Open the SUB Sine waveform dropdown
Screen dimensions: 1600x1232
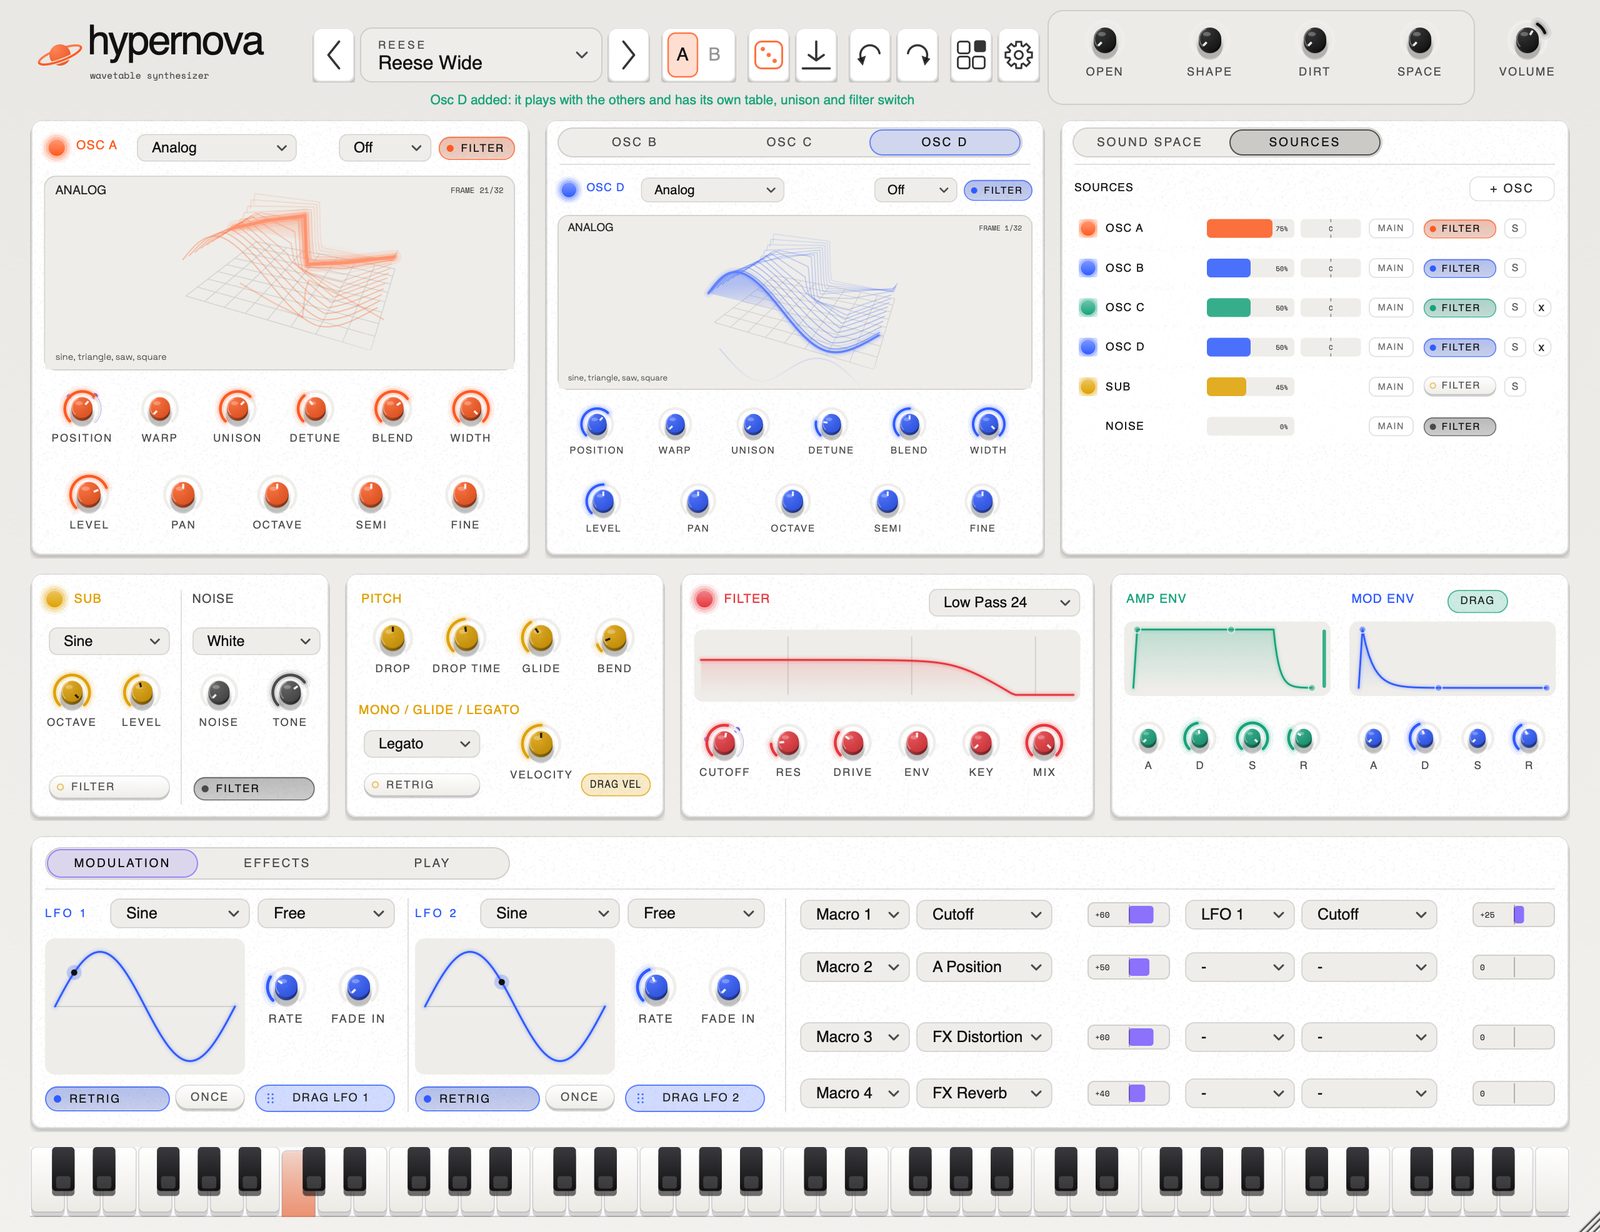pos(109,641)
